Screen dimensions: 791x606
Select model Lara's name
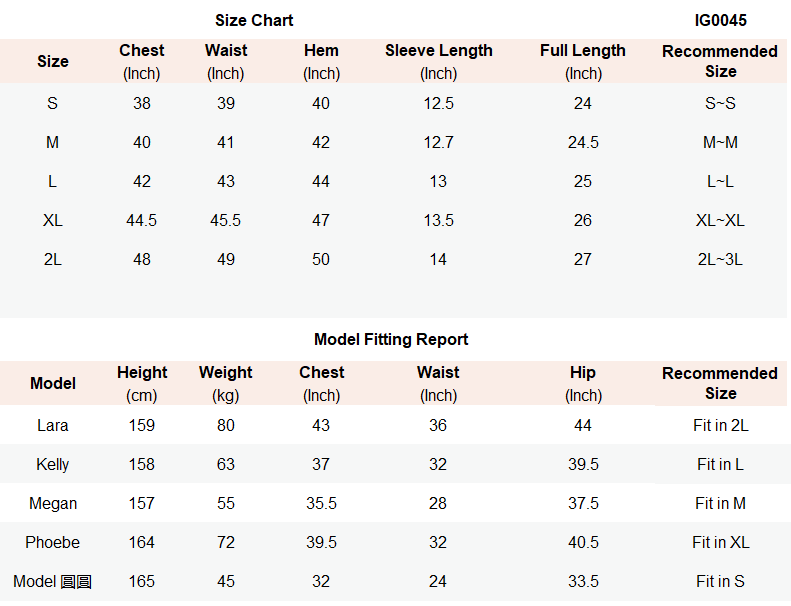[52, 425]
